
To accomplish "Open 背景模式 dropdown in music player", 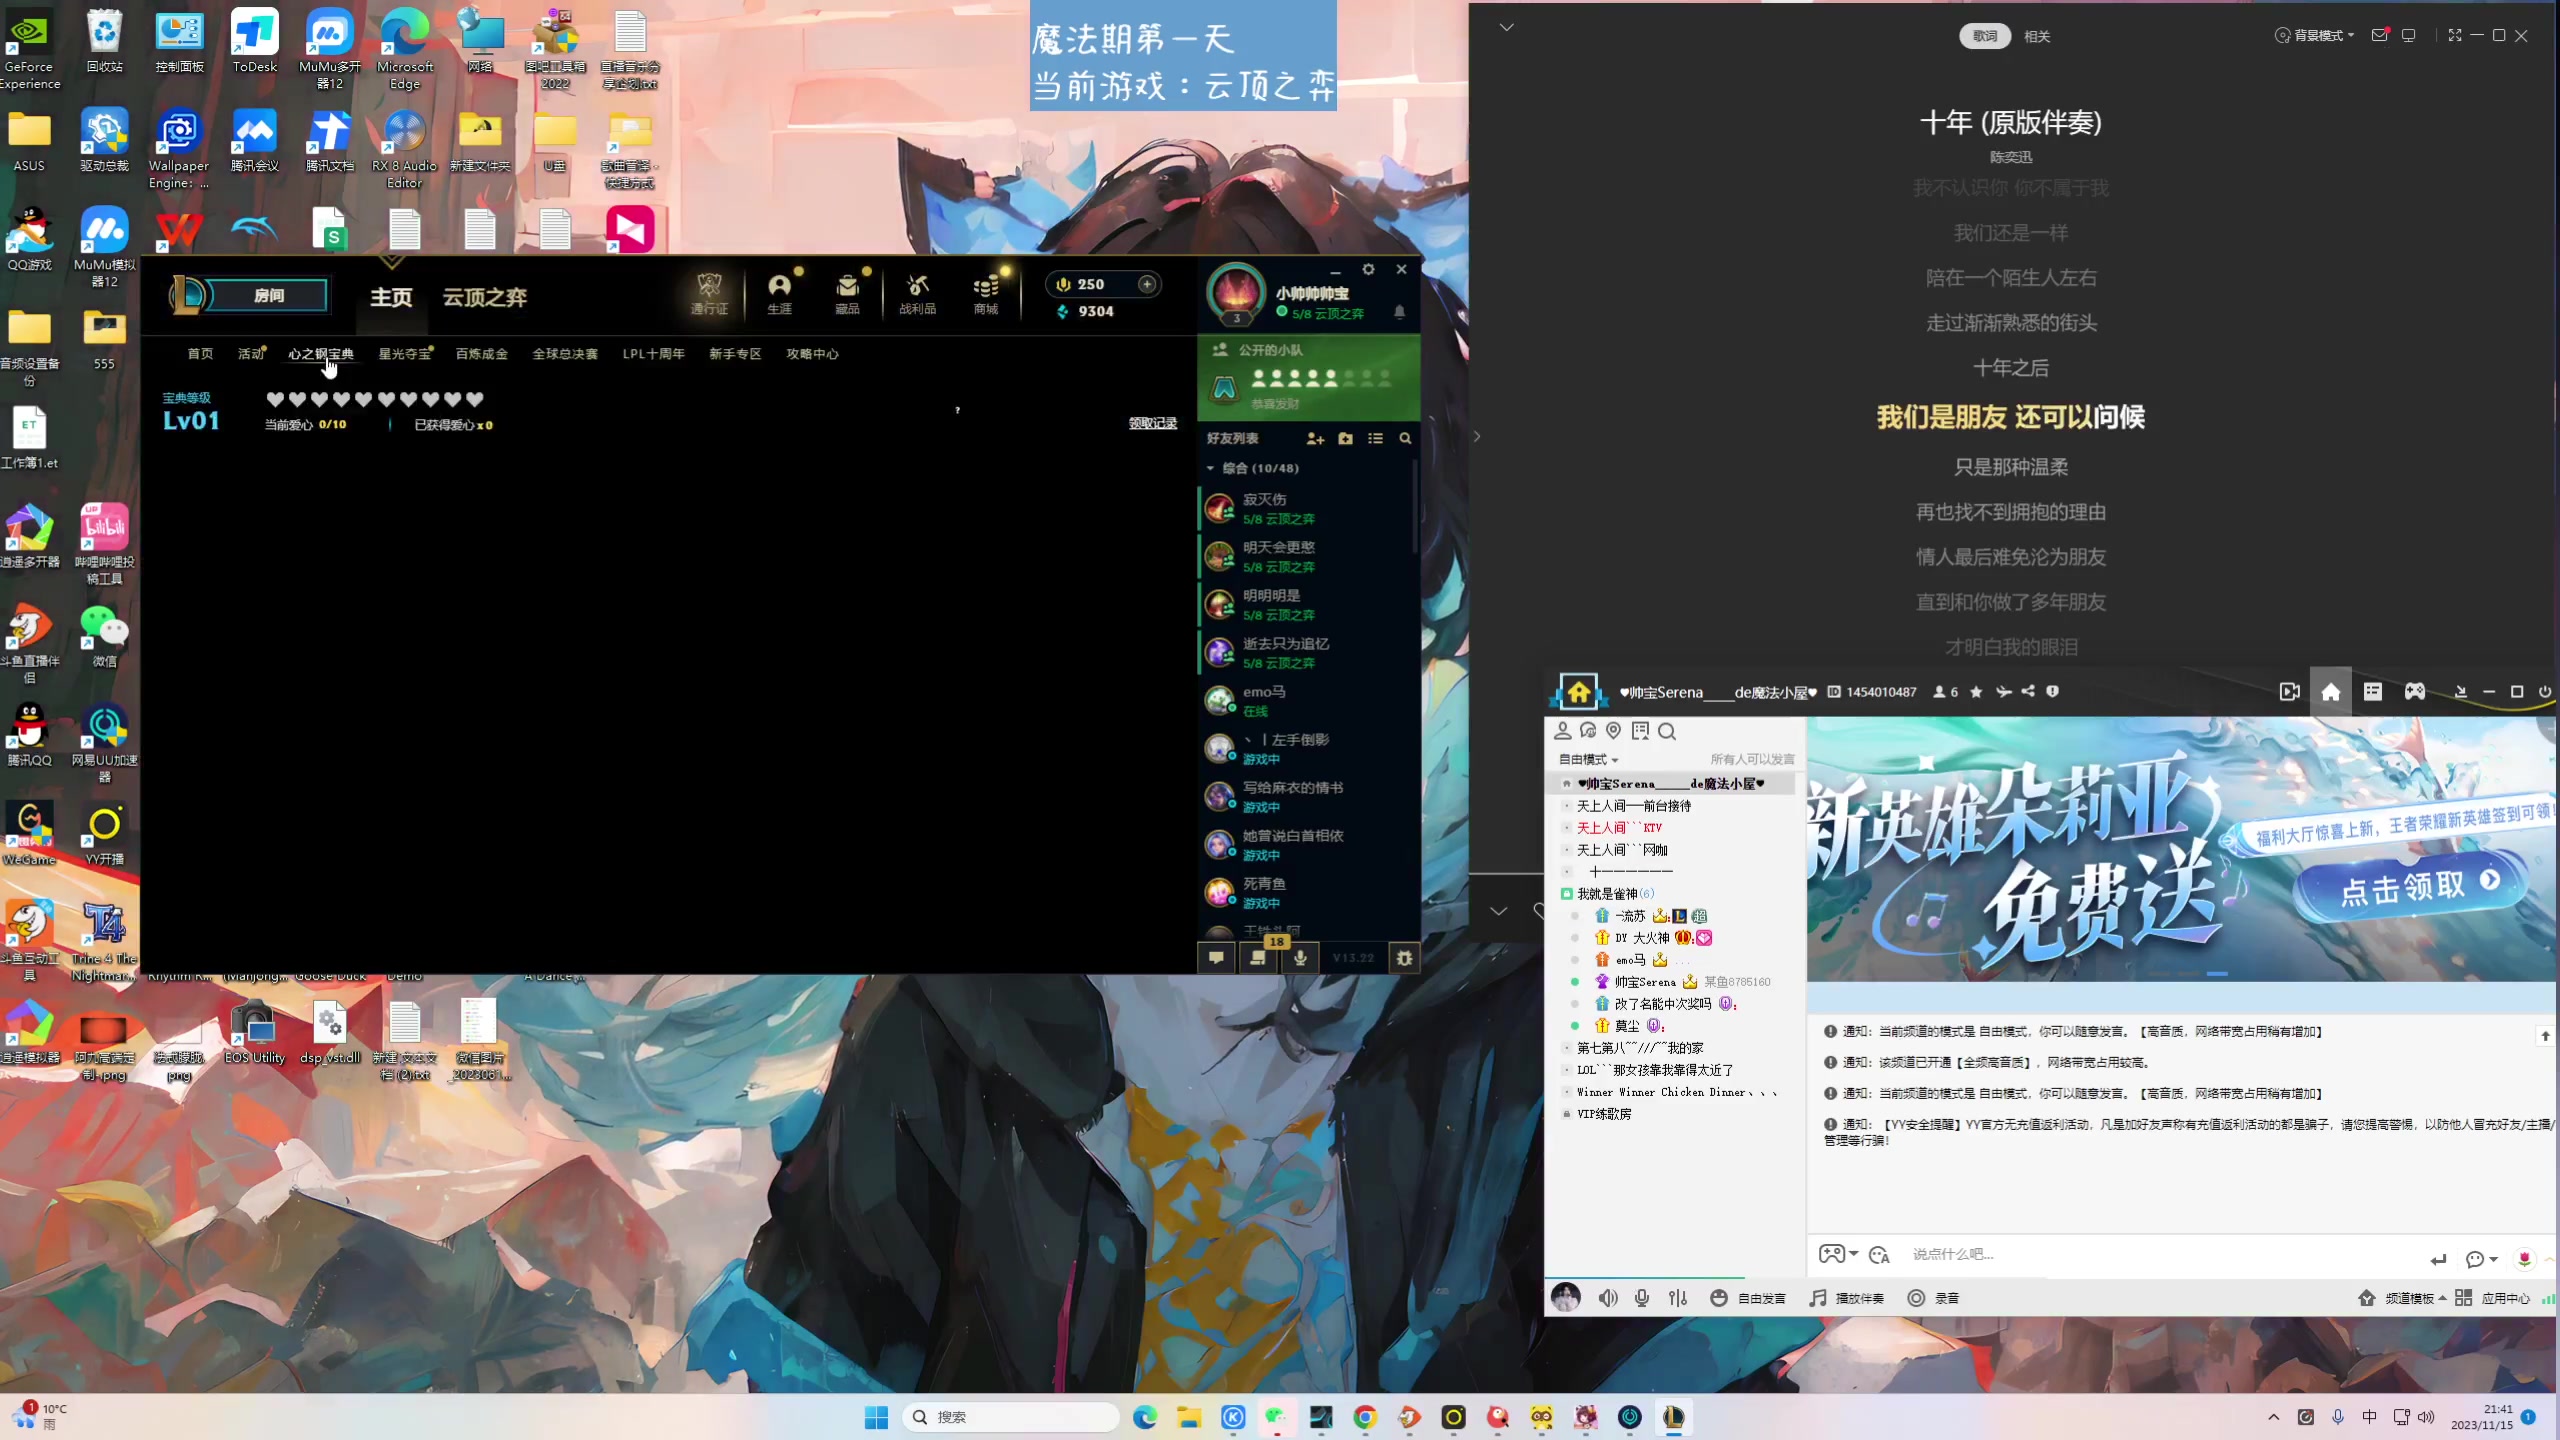I will click(x=2316, y=35).
